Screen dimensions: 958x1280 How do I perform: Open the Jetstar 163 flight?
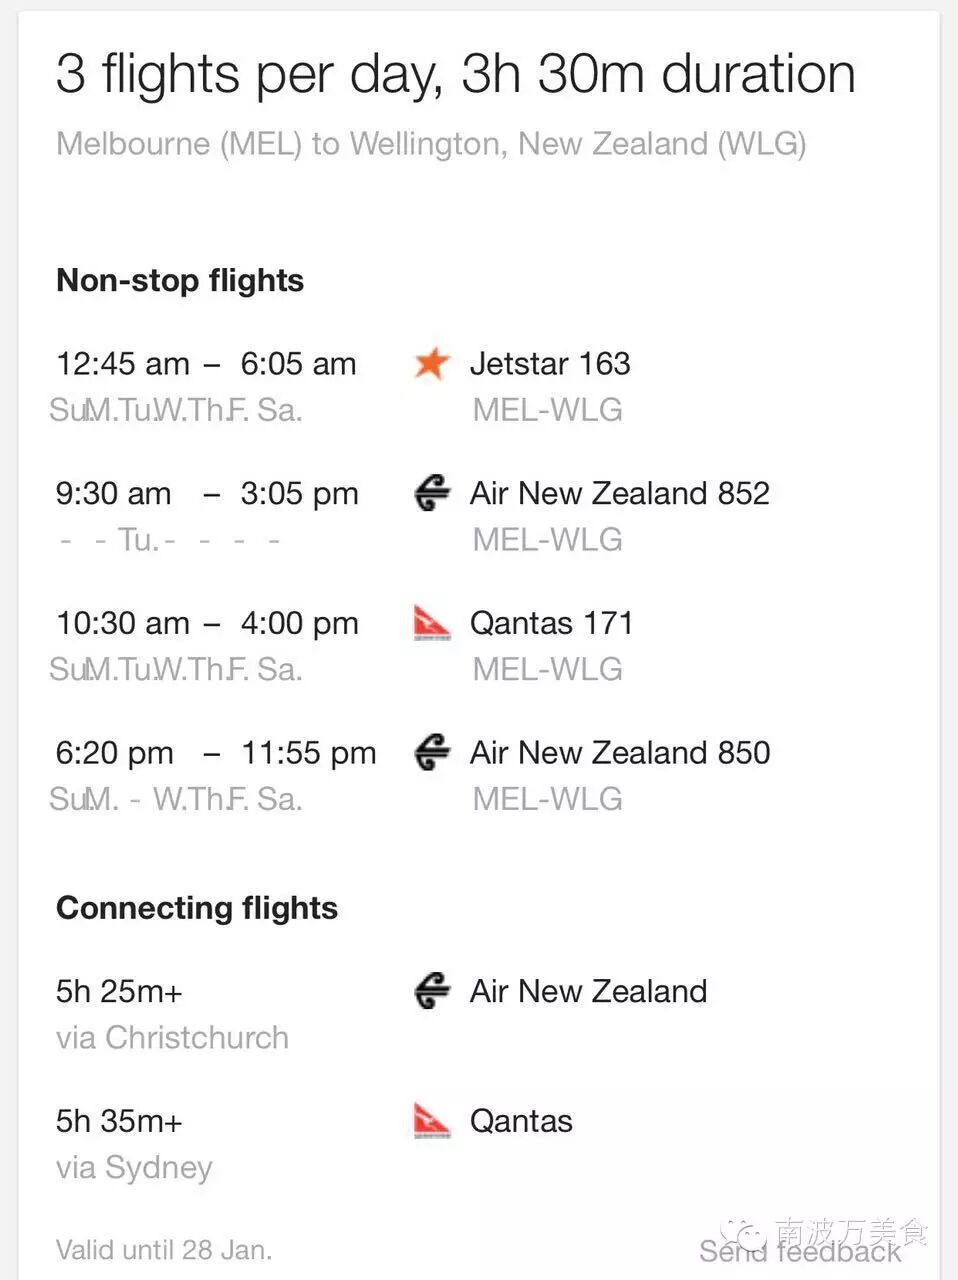point(550,364)
